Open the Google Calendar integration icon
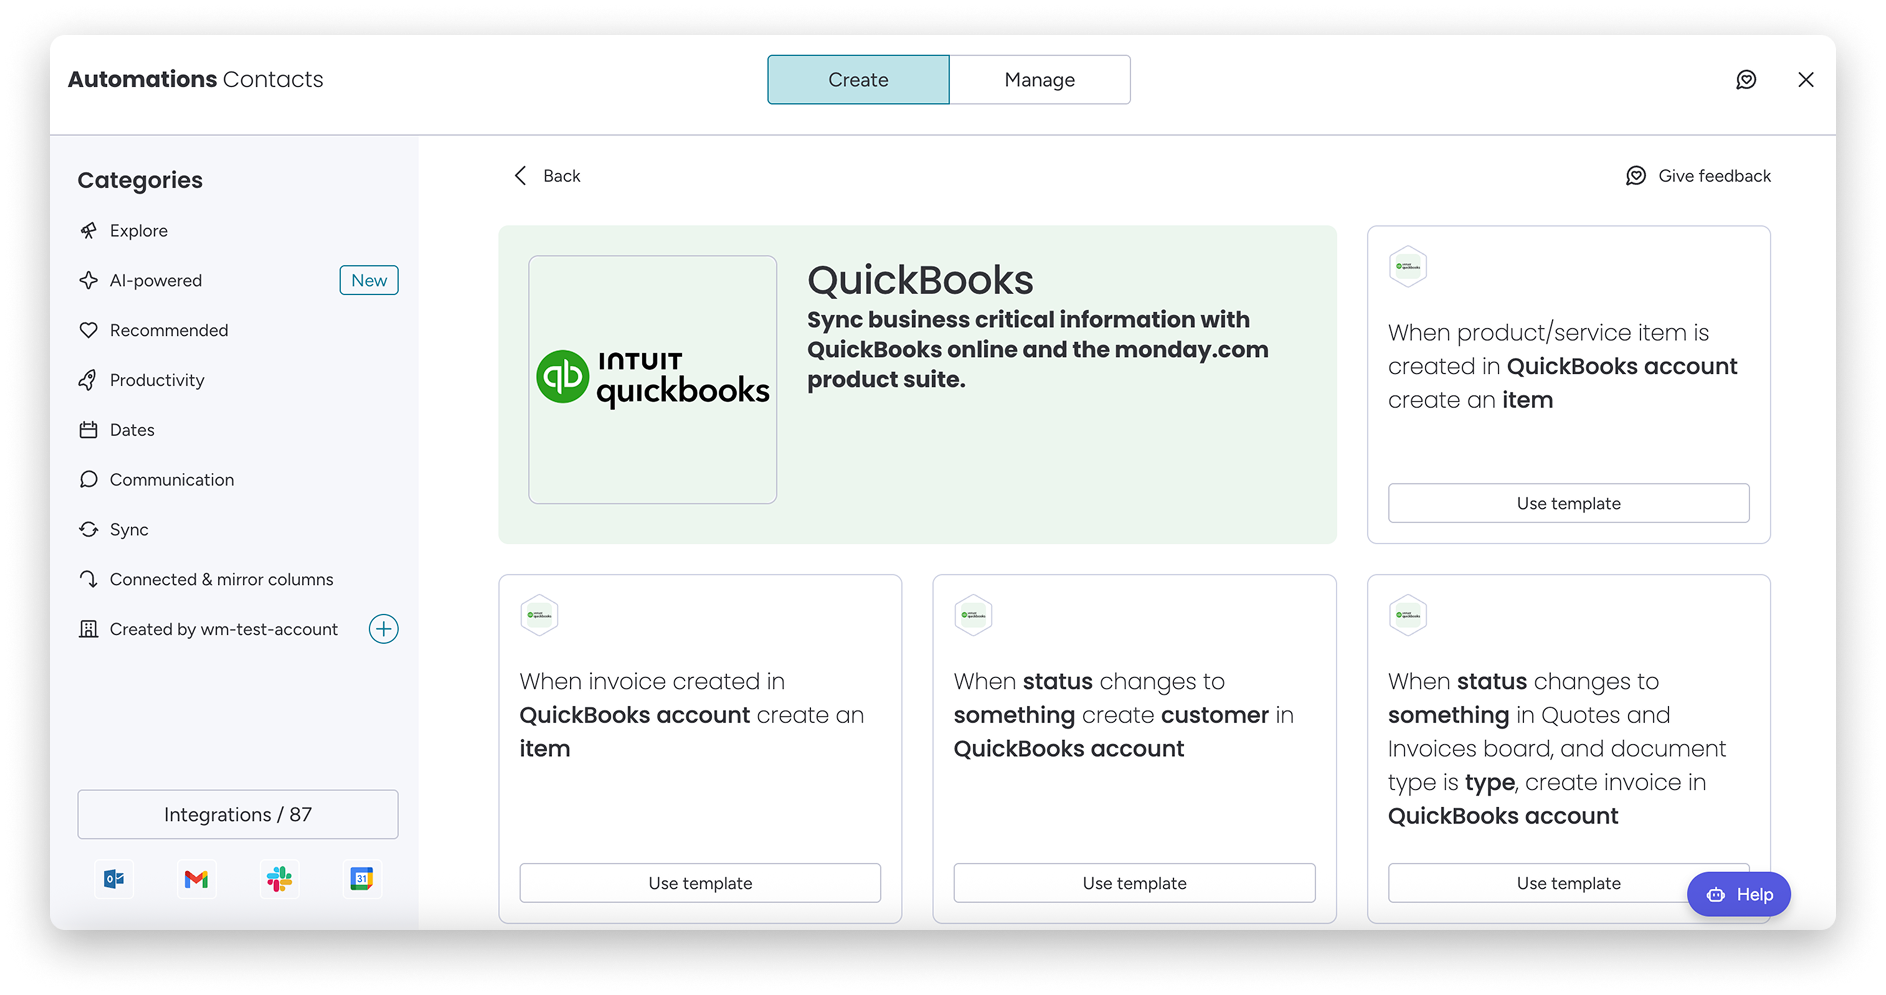1886x995 pixels. click(x=362, y=879)
